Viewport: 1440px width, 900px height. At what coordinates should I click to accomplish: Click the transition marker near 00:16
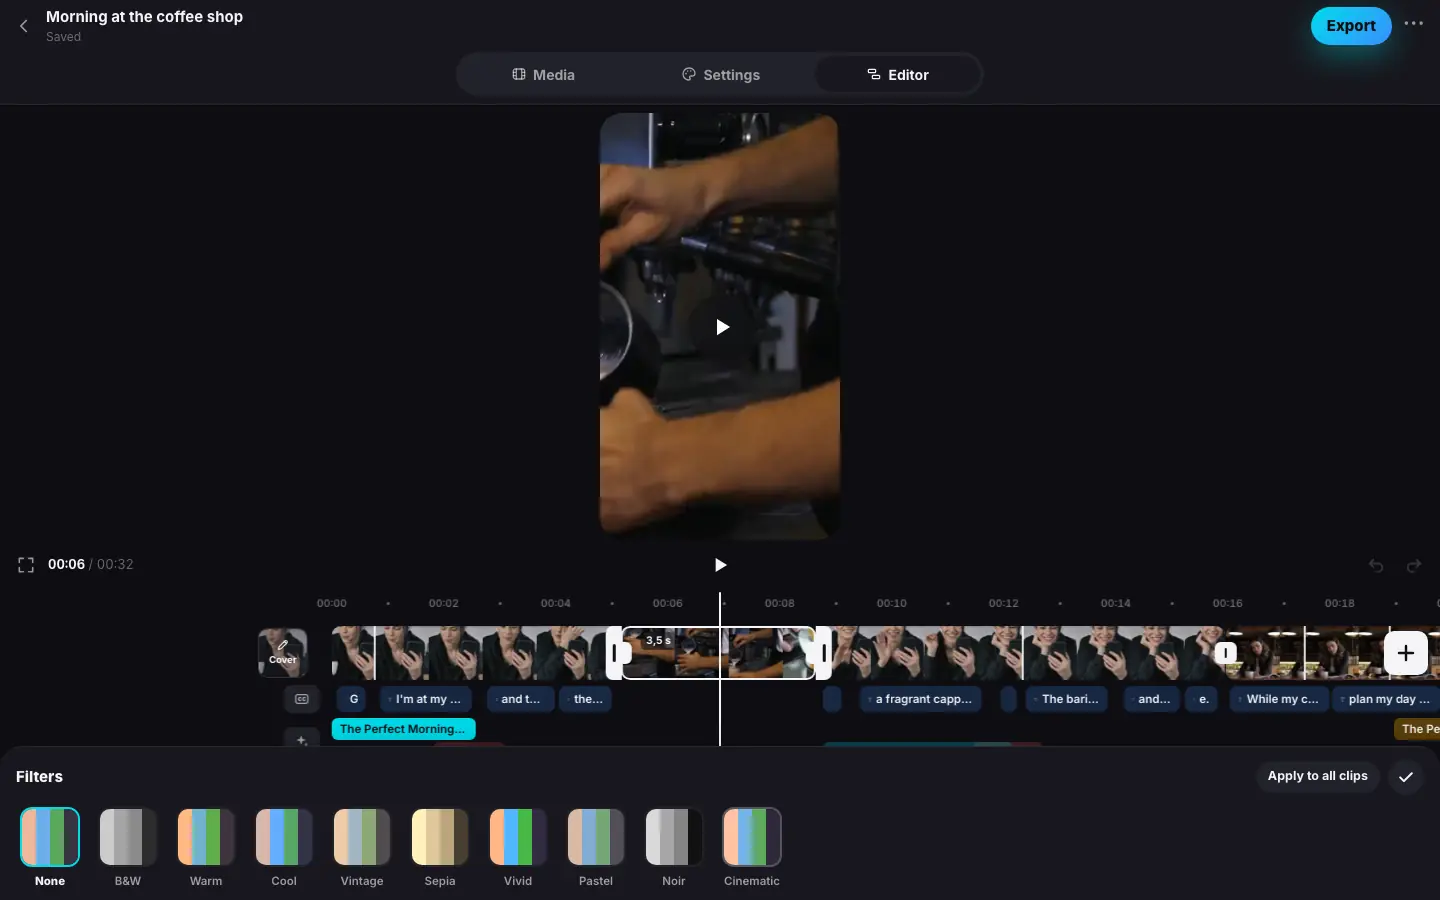coord(1226,653)
